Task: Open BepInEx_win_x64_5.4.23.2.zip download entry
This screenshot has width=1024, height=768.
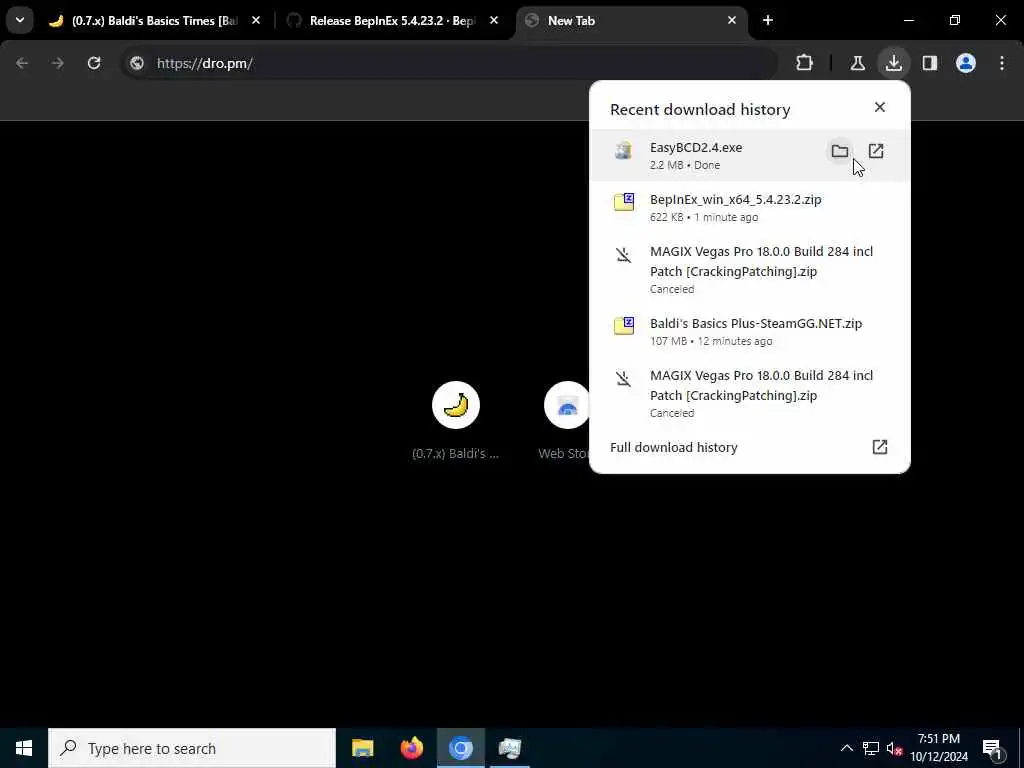Action: (x=750, y=208)
